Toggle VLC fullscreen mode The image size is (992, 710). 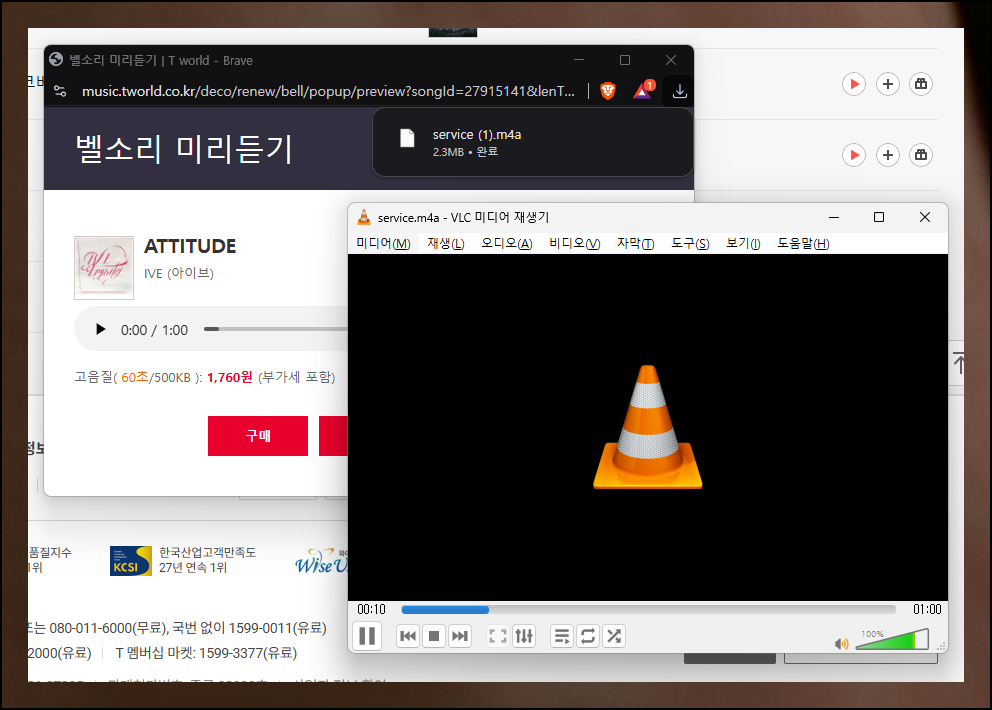(x=498, y=636)
